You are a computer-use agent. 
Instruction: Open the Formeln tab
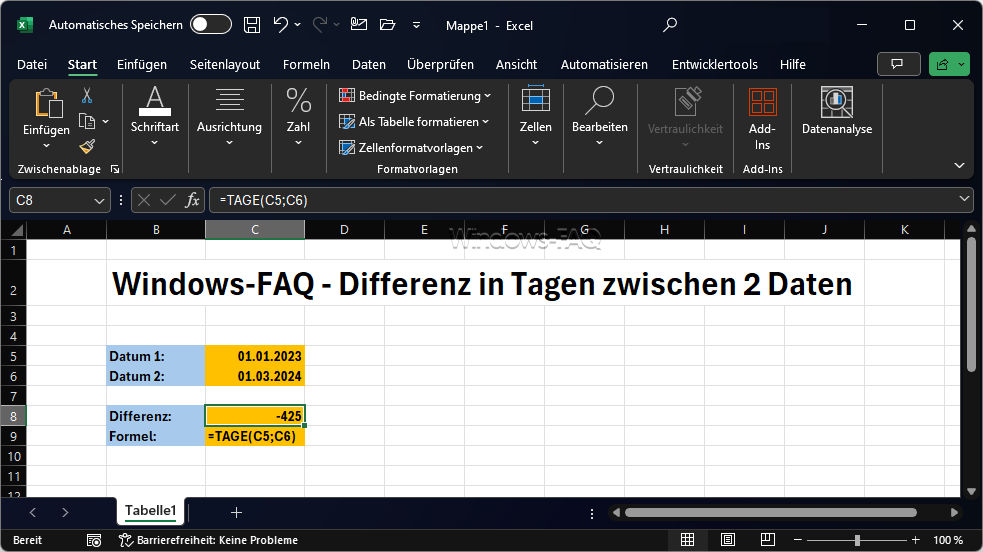coord(306,65)
